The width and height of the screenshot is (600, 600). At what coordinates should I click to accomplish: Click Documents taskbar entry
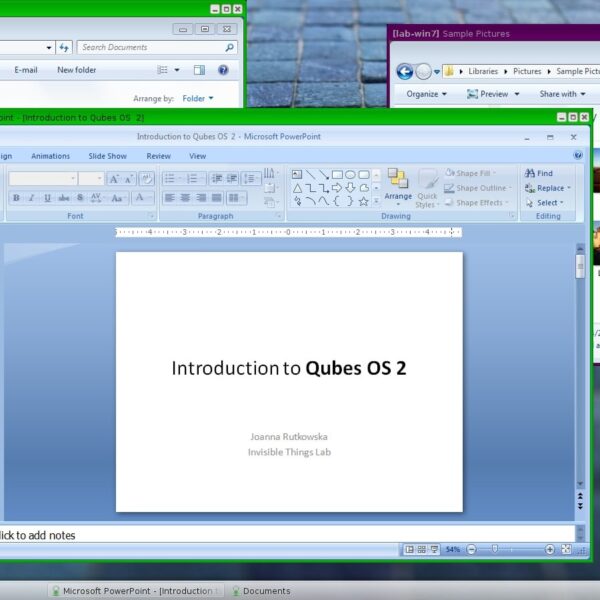(x=262, y=591)
